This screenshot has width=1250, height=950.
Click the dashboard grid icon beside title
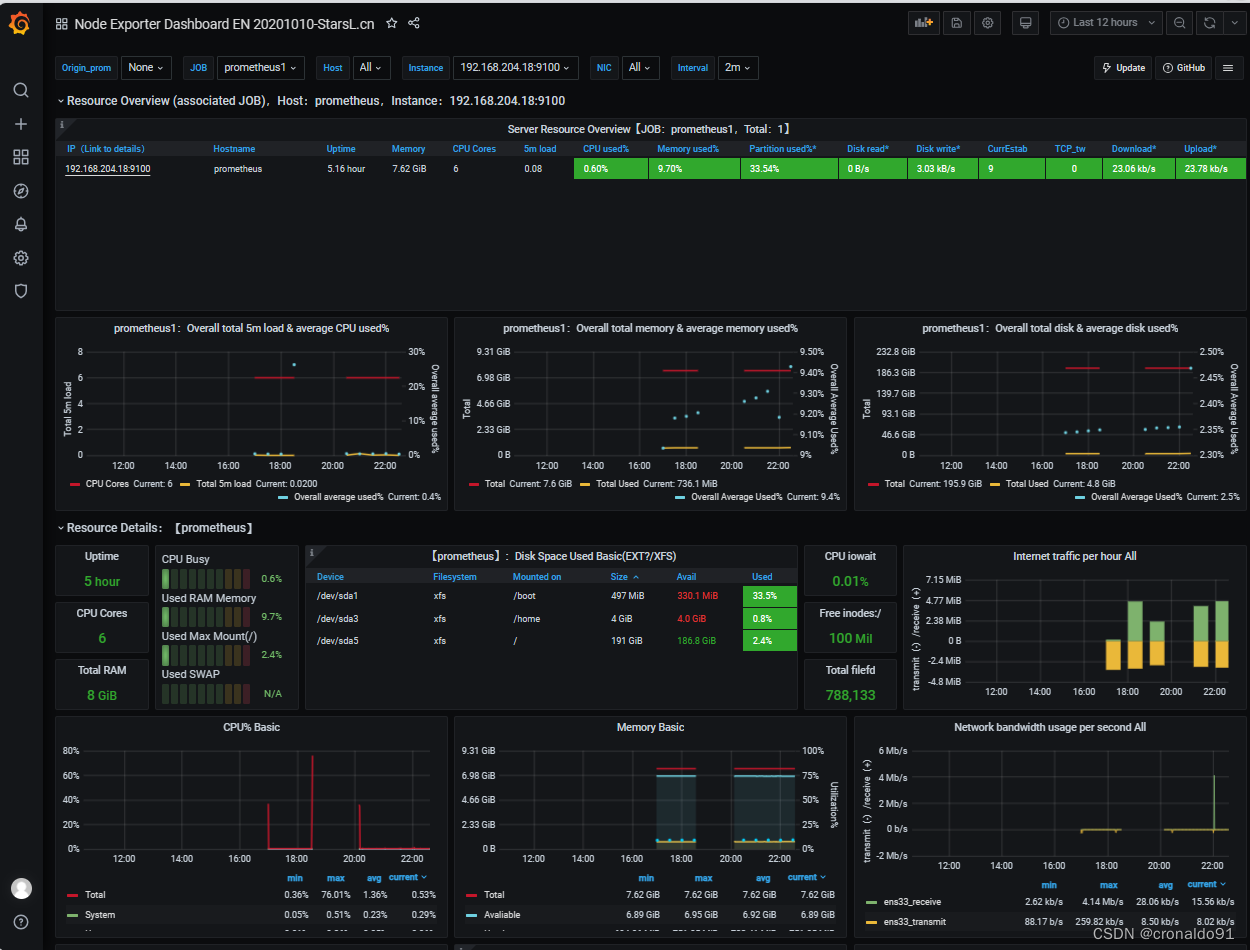(x=62, y=23)
